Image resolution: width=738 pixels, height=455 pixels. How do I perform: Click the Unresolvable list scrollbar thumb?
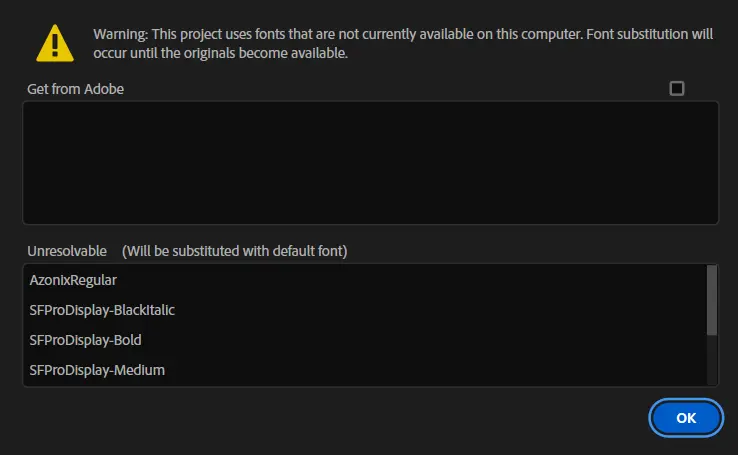(711, 299)
